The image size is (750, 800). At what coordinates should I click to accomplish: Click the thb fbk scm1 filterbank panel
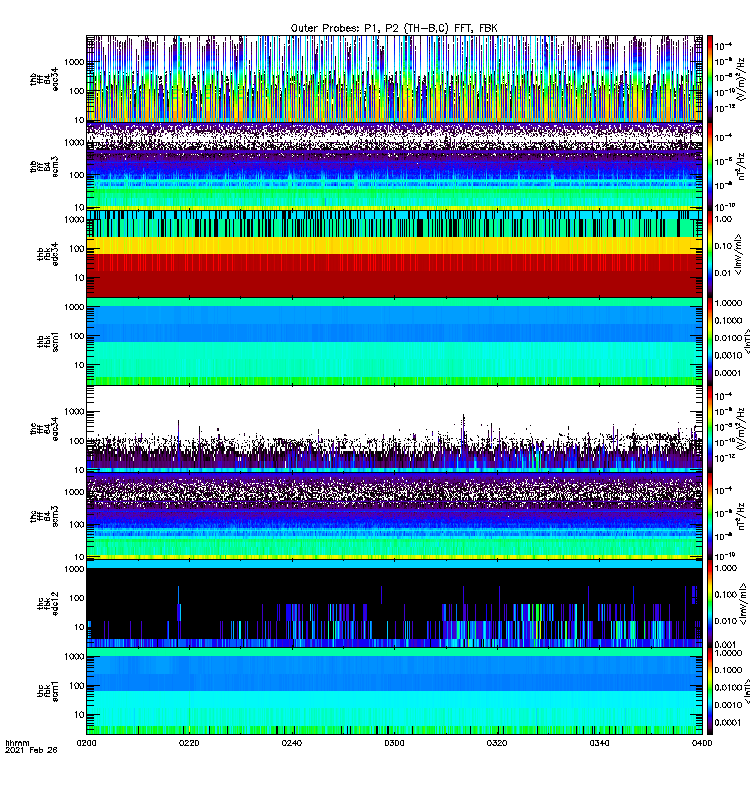tap(394, 342)
